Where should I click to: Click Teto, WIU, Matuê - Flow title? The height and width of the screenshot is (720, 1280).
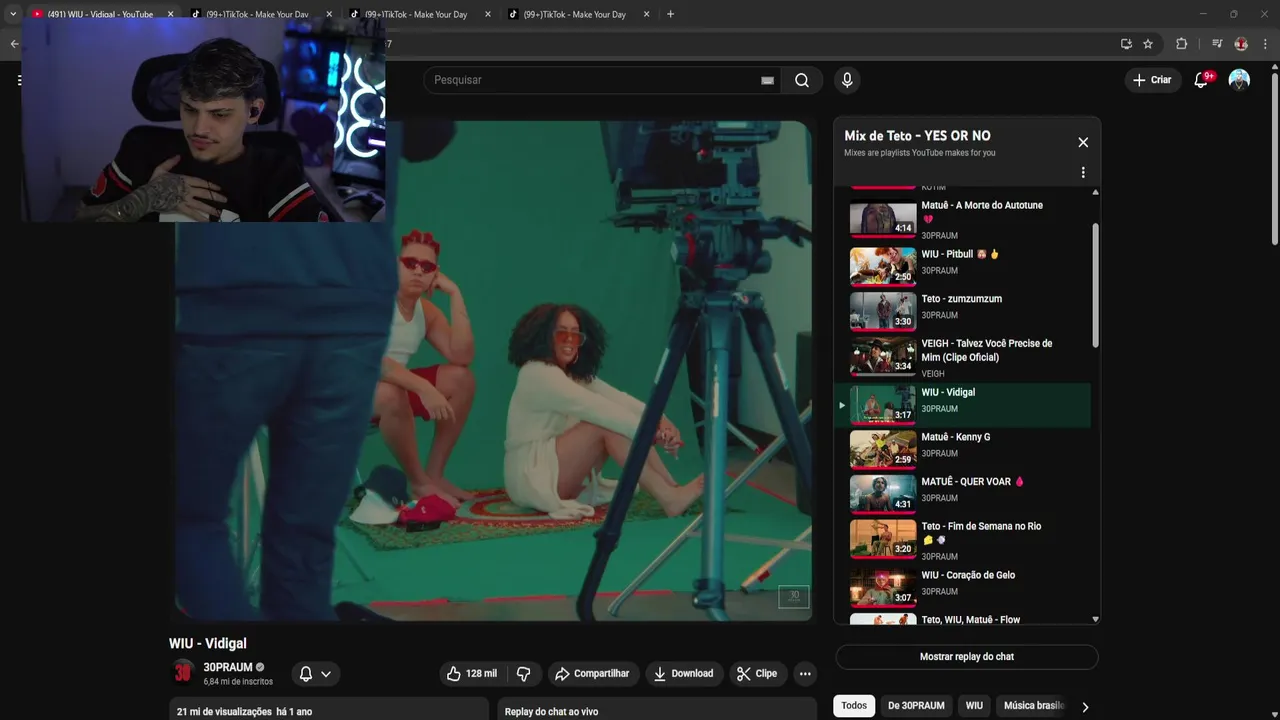click(x=971, y=620)
